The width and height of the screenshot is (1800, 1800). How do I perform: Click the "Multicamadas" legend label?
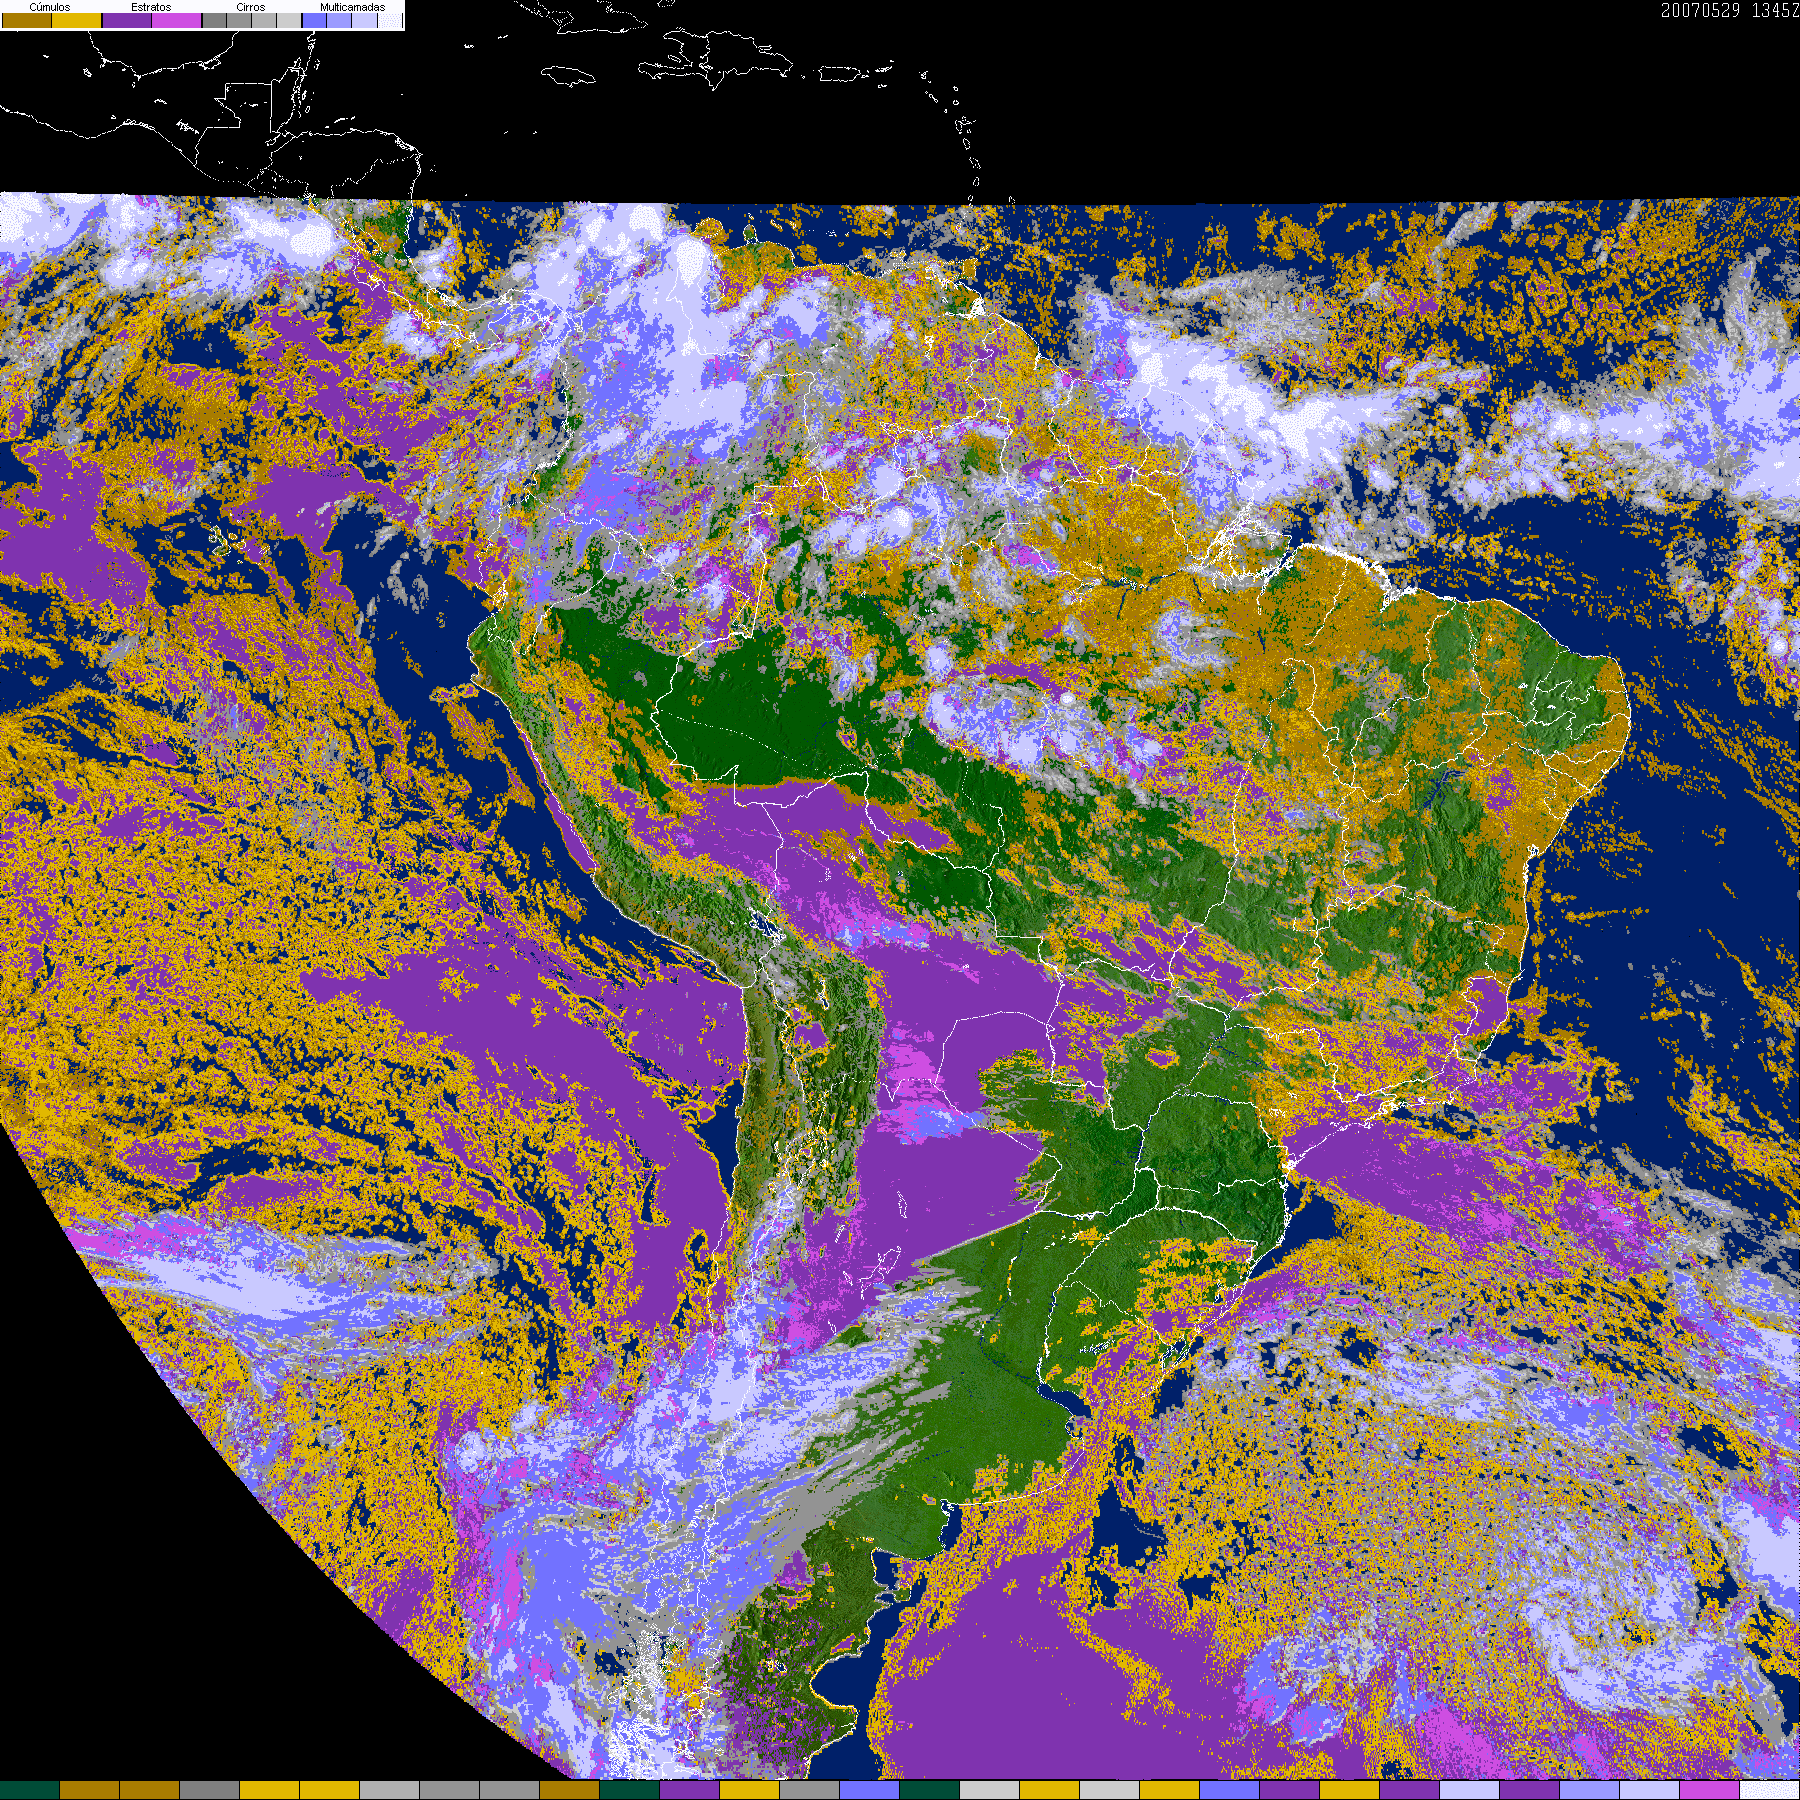[x=353, y=7]
